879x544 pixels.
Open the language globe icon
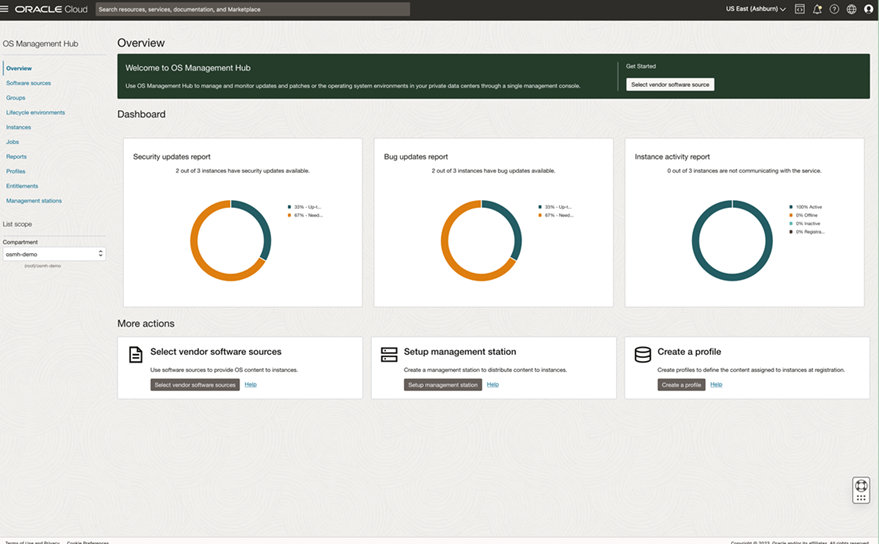click(x=852, y=9)
